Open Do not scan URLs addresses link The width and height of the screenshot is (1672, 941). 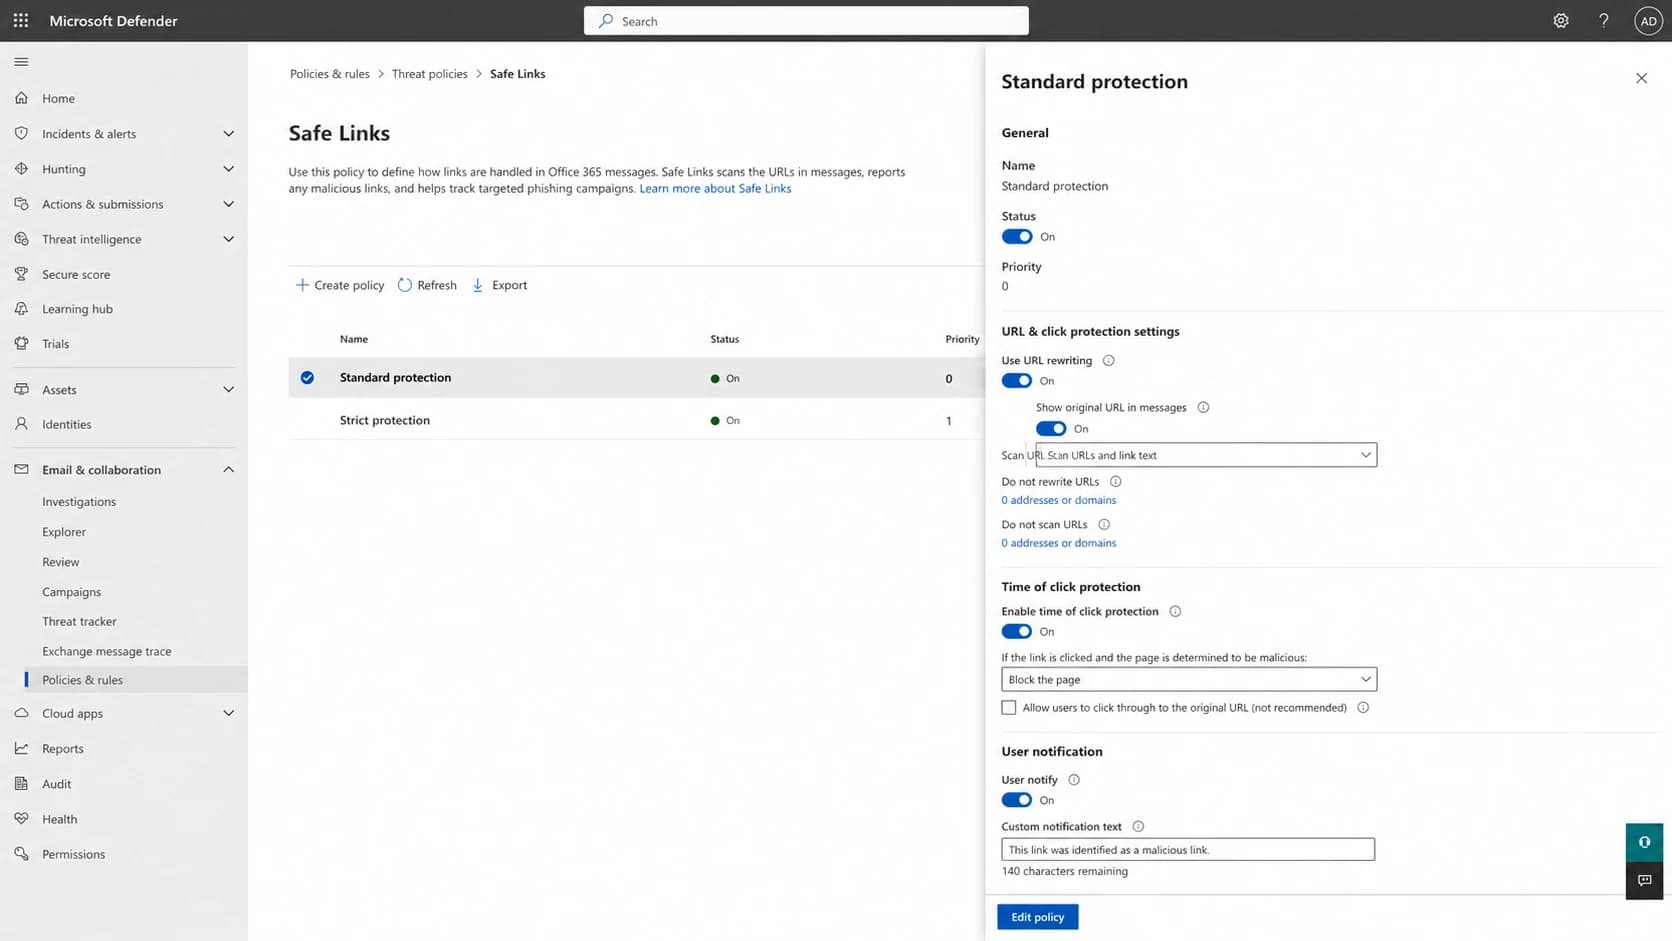(1058, 543)
